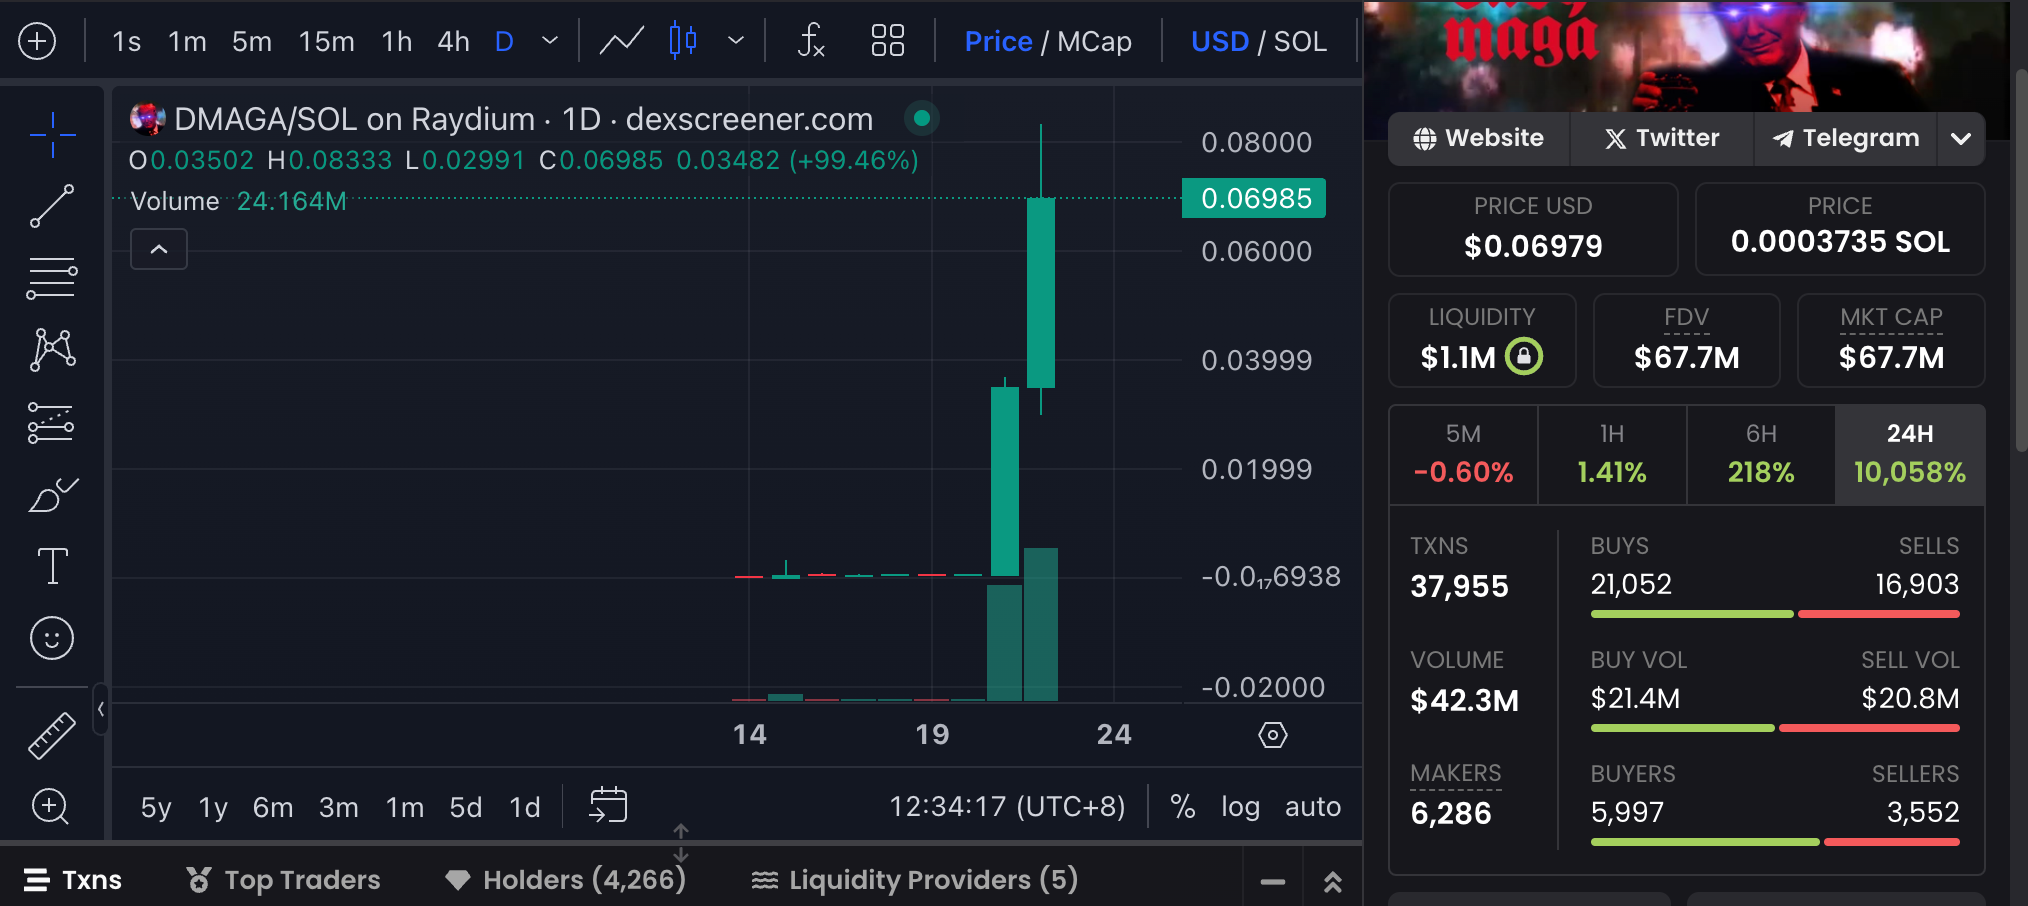
Task: Expand the timeframe dropdown arrow
Action: tap(549, 41)
